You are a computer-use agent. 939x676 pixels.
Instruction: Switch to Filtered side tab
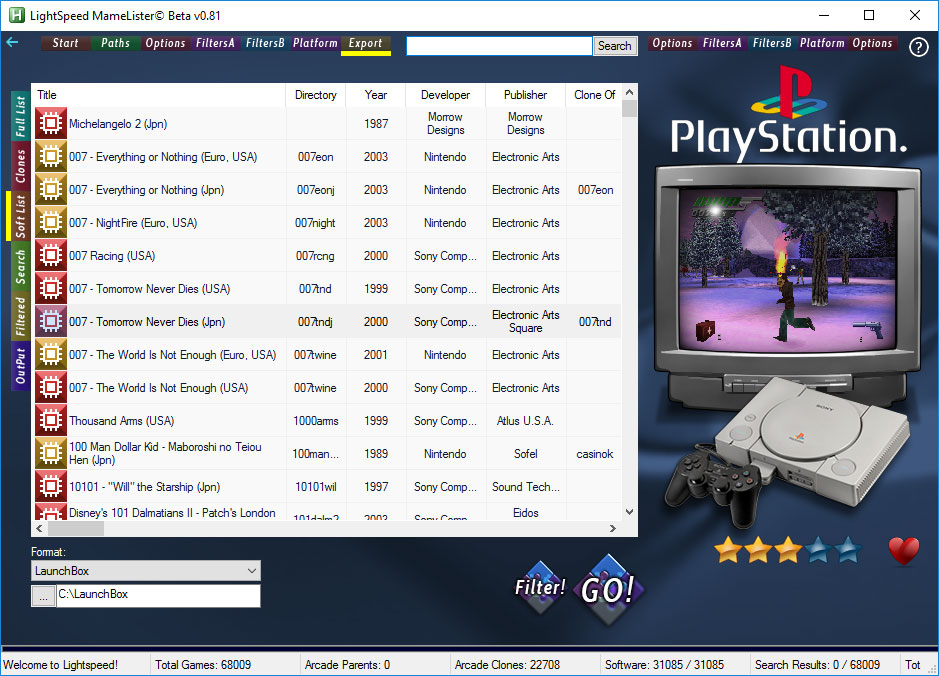point(20,316)
